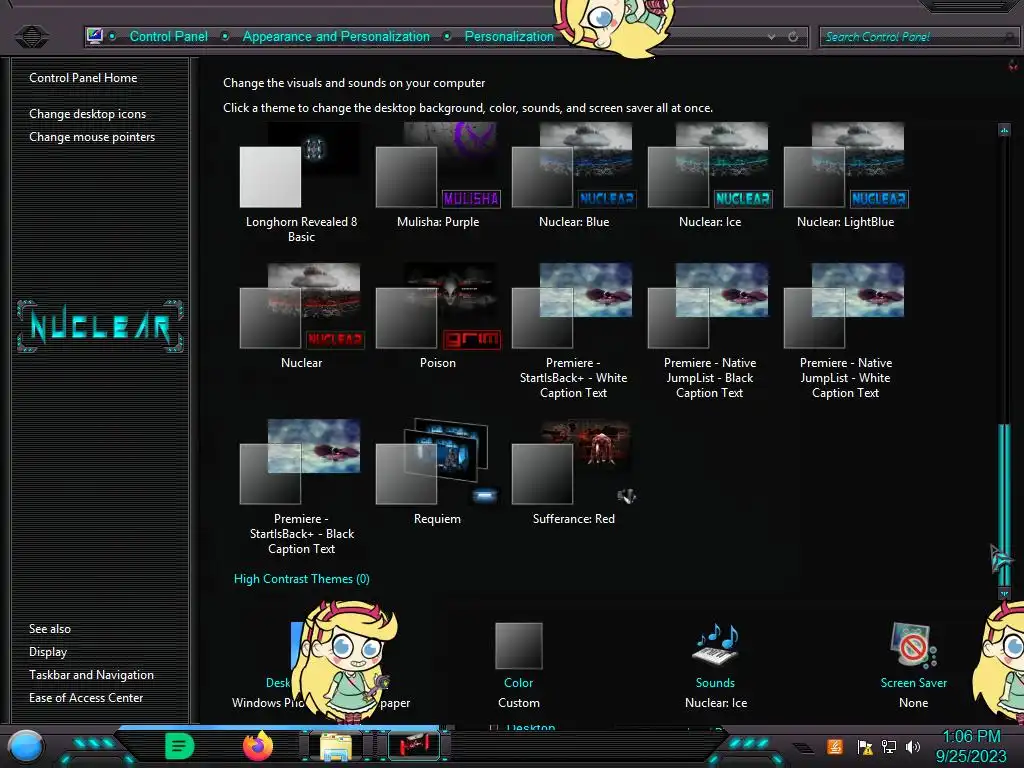This screenshot has width=1024, height=768.
Task: Open the Screen Saver settings icon
Action: (x=914, y=645)
